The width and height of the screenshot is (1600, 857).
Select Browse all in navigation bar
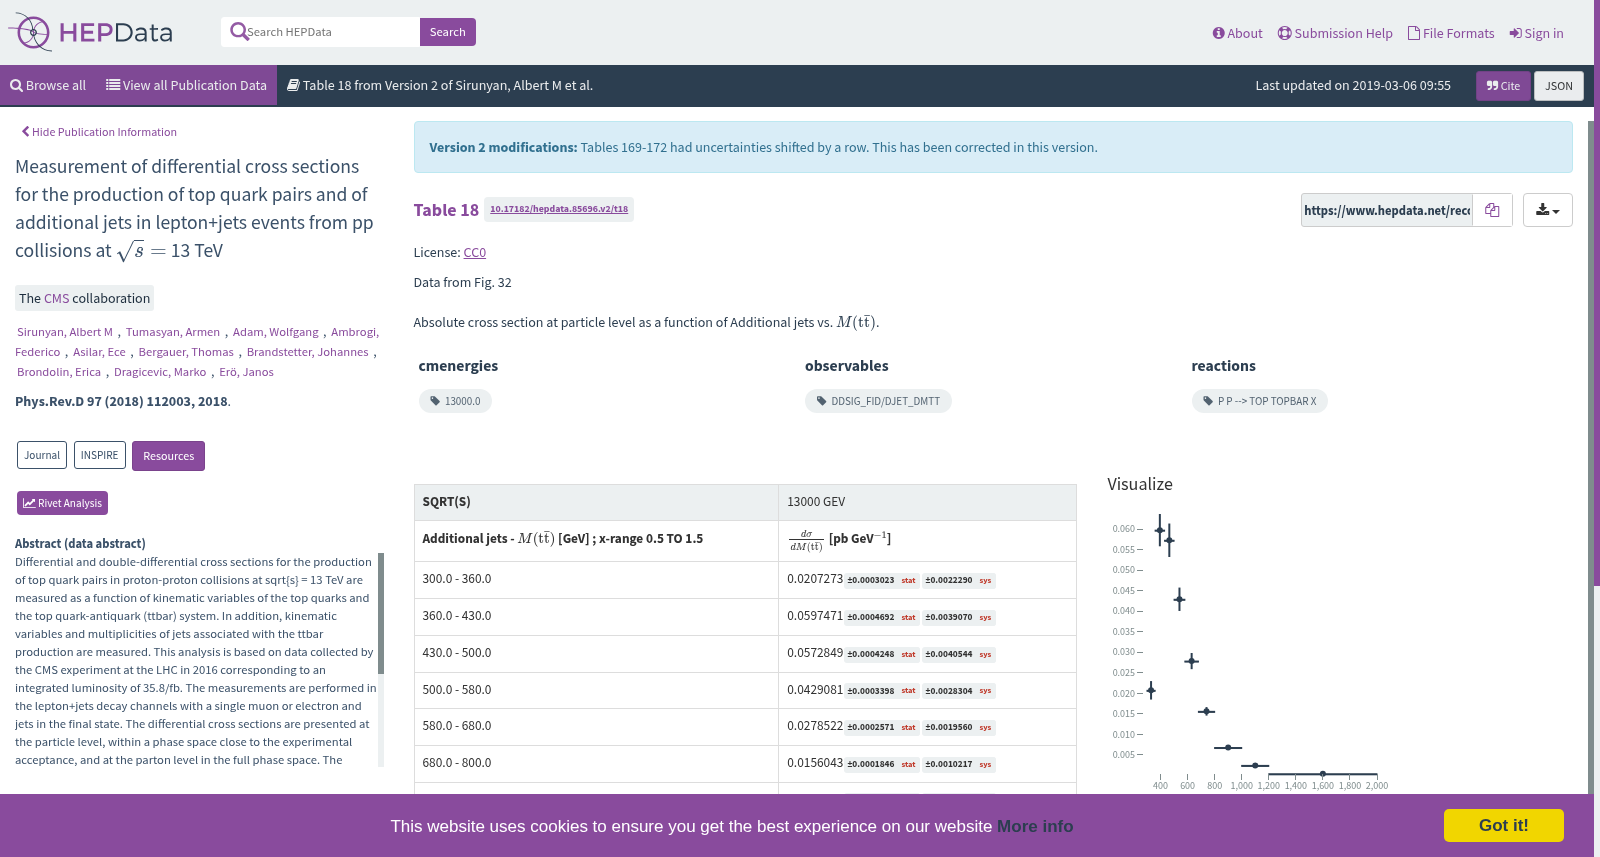(48, 85)
